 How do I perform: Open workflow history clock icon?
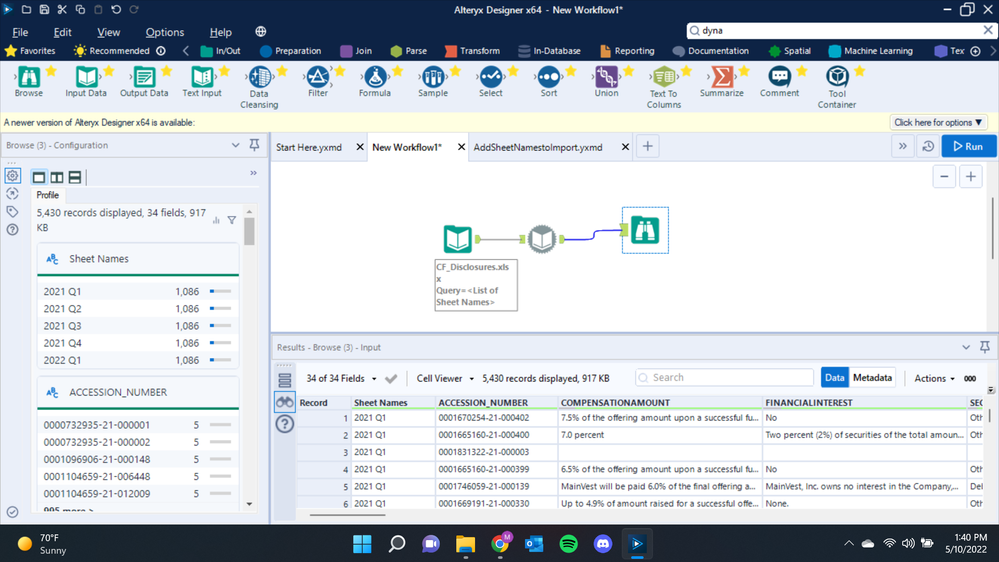pyautogui.click(x=928, y=147)
